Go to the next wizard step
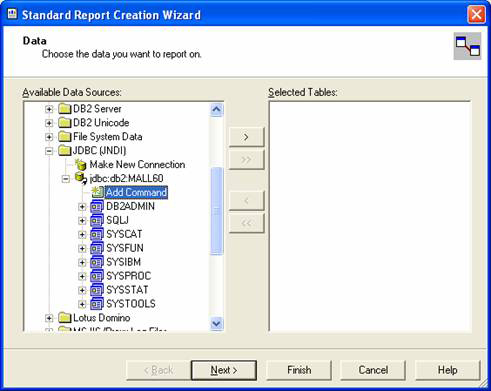The height and width of the screenshot is (391, 491). [x=224, y=370]
